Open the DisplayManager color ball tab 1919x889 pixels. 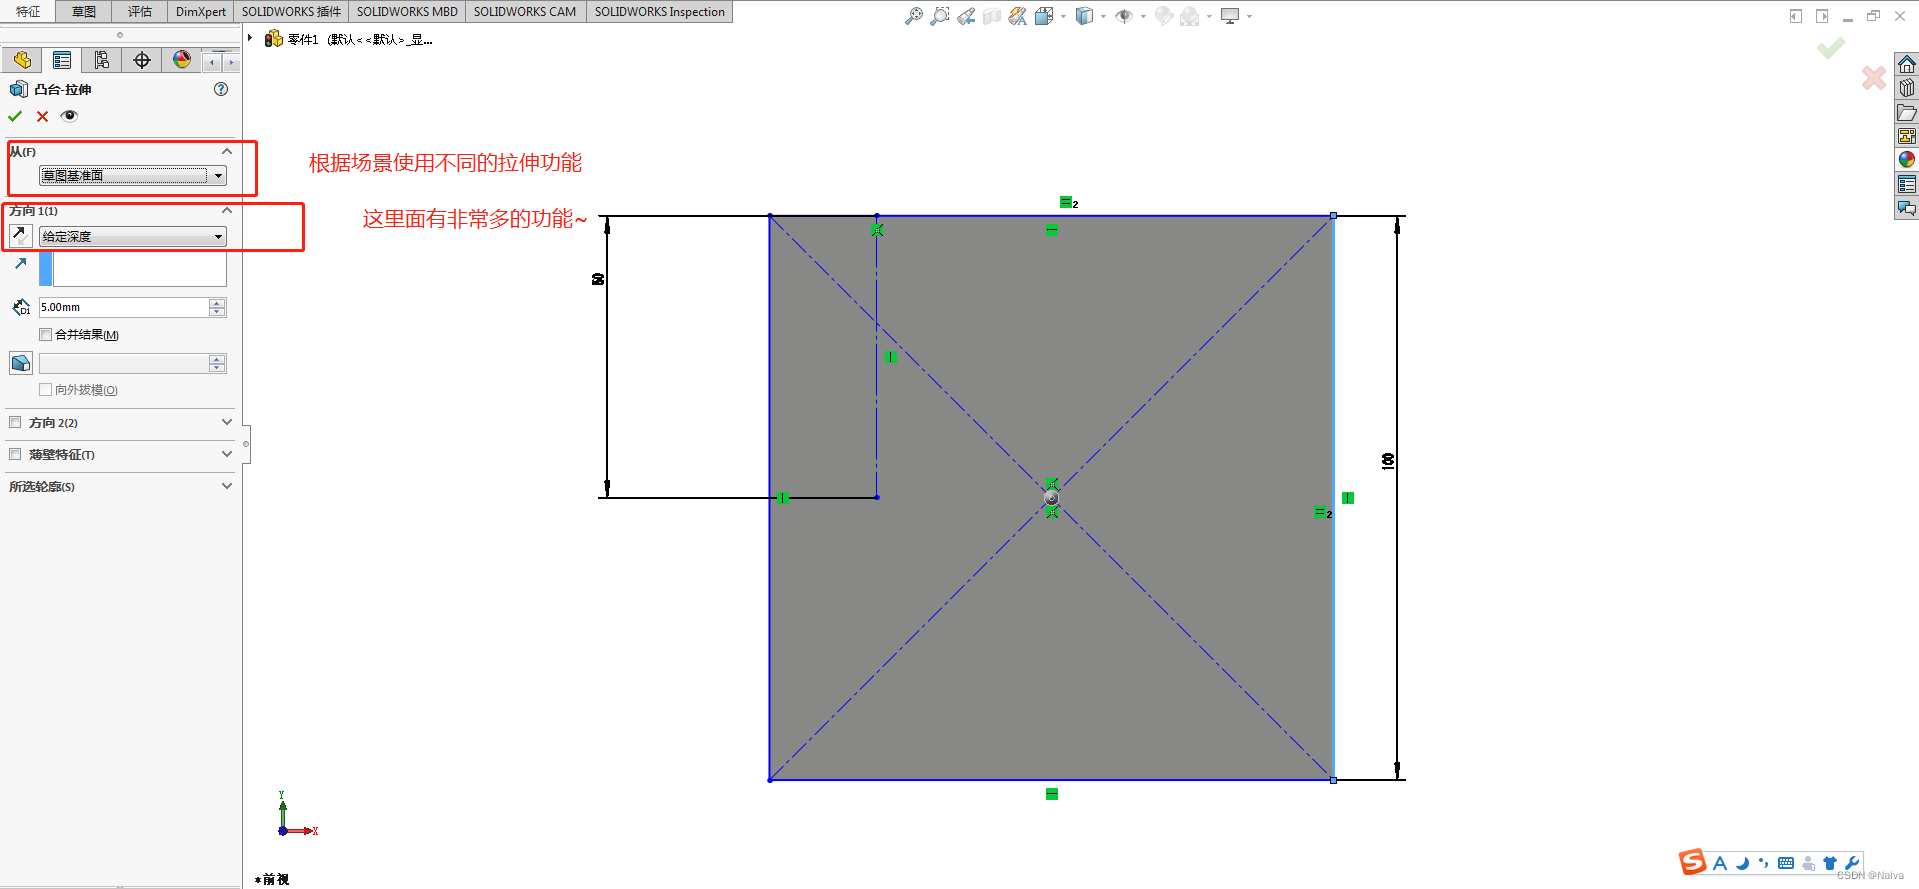tap(182, 60)
